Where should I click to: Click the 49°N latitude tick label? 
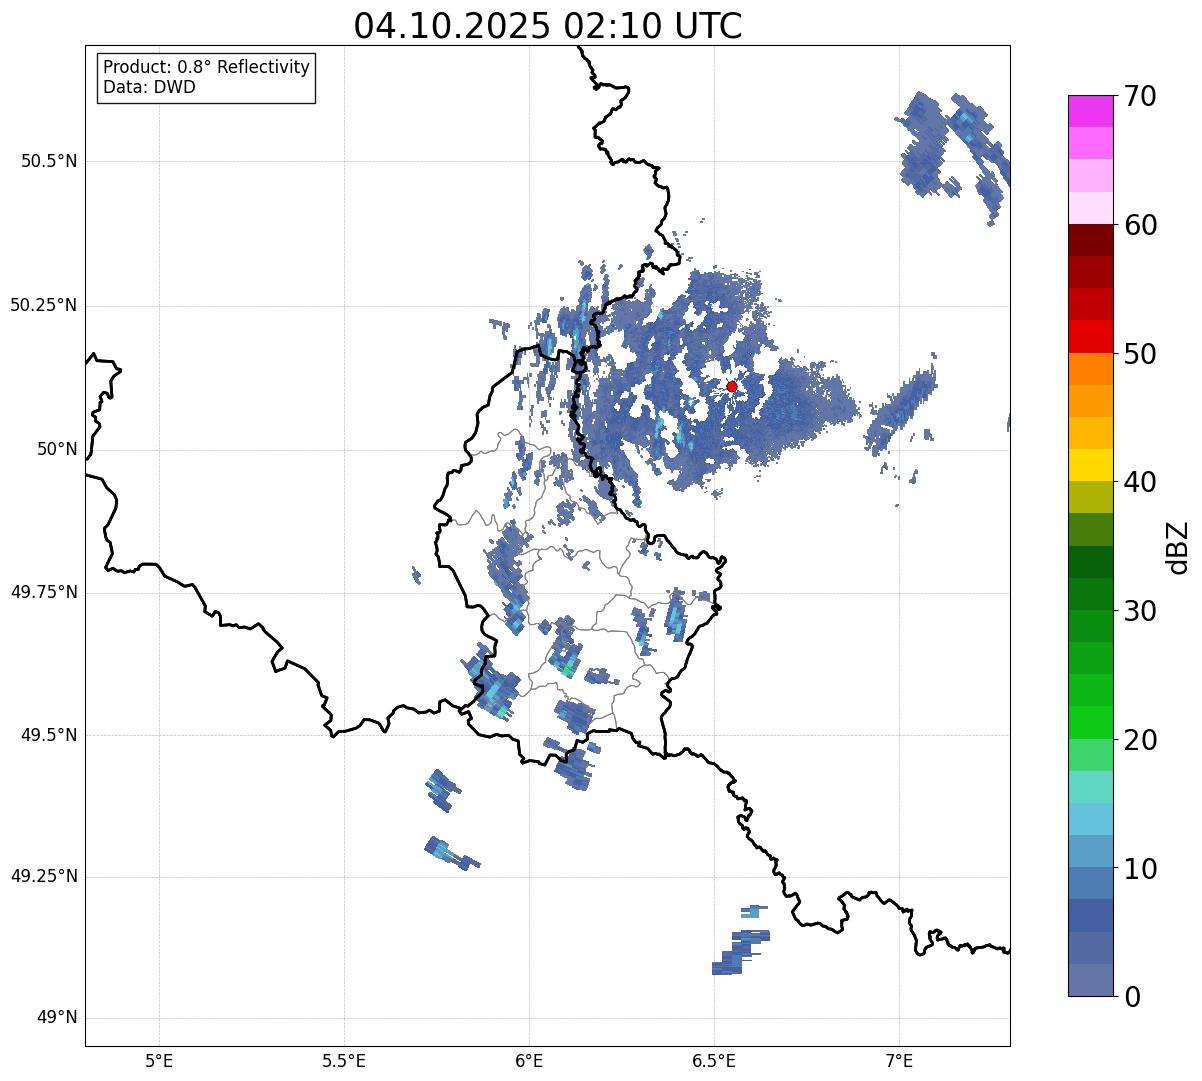[x=57, y=1018]
